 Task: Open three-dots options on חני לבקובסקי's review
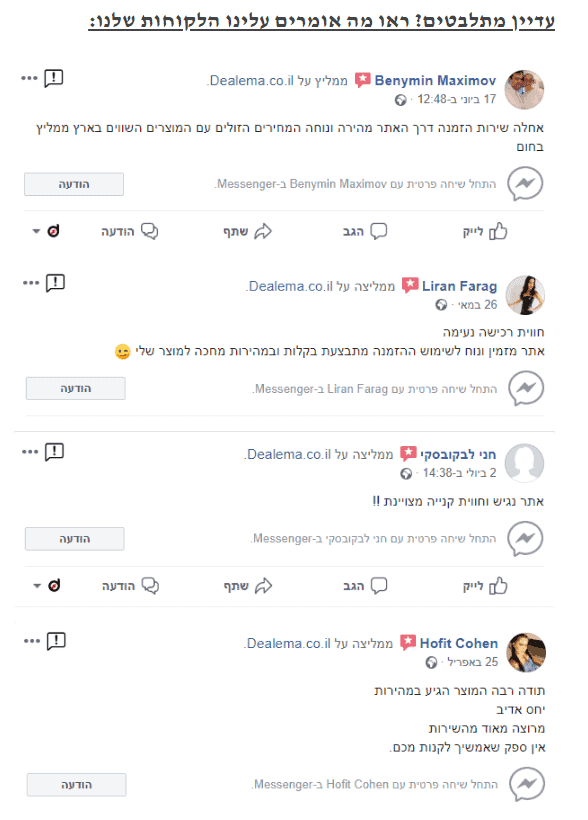click(30, 452)
